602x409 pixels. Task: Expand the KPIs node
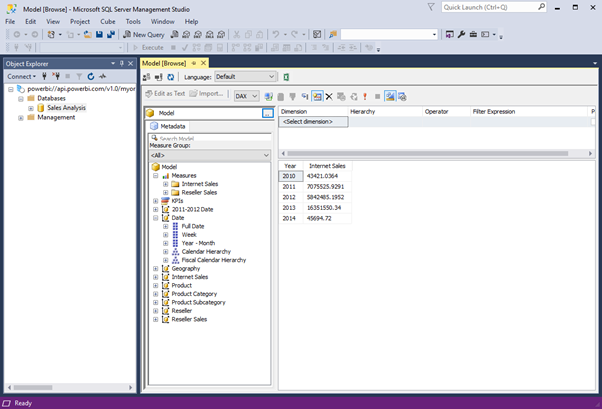tap(155, 201)
